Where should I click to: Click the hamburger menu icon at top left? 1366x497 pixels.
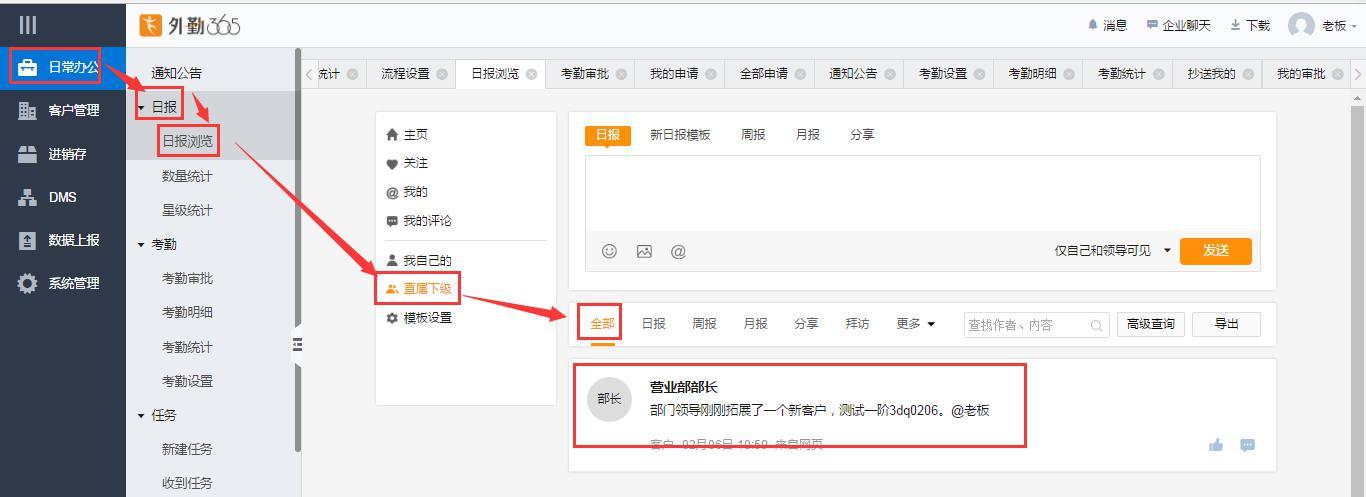point(28,25)
